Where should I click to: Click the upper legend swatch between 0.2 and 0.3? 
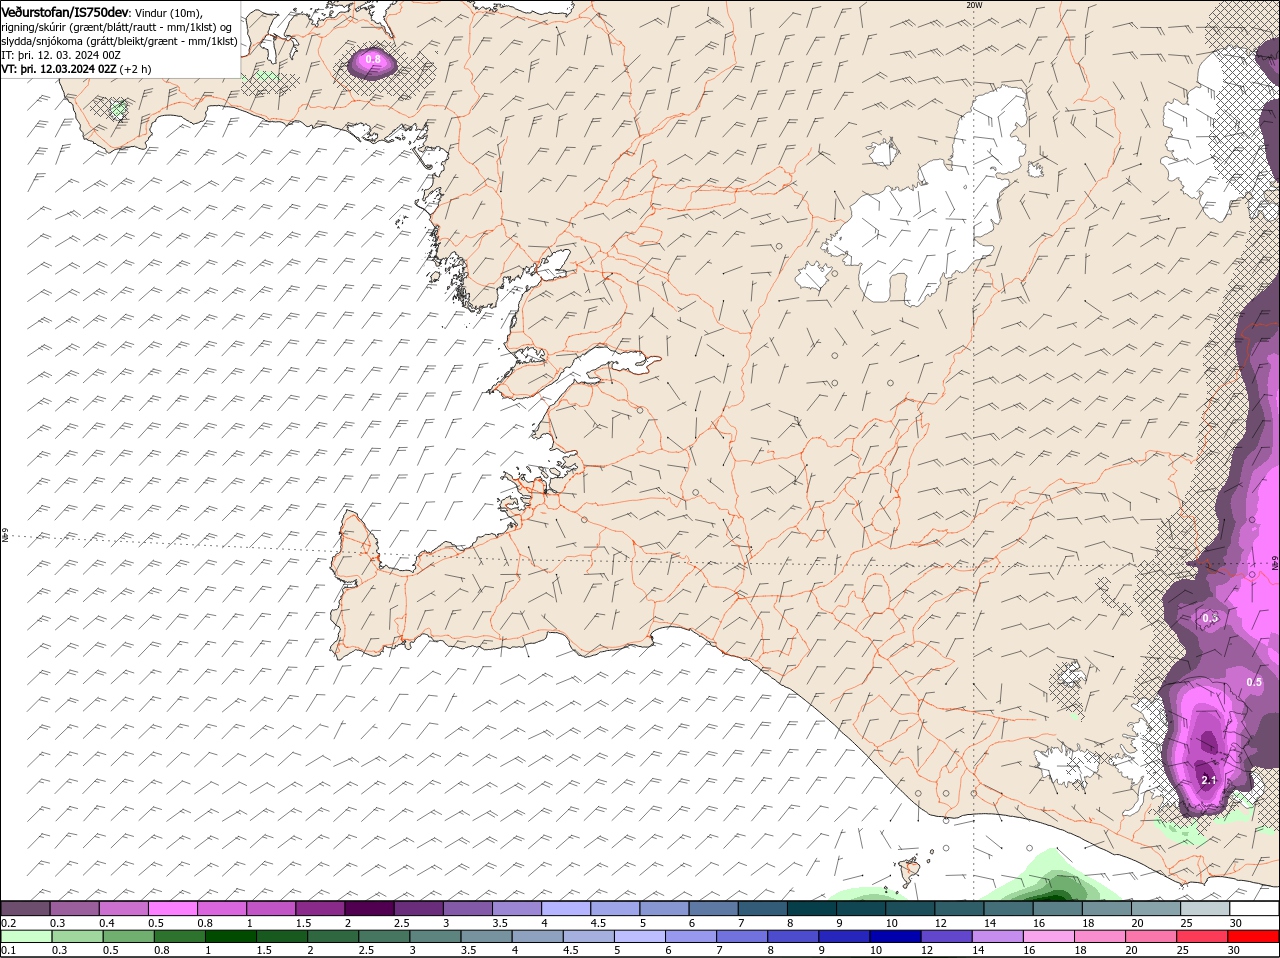click(x=26, y=908)
